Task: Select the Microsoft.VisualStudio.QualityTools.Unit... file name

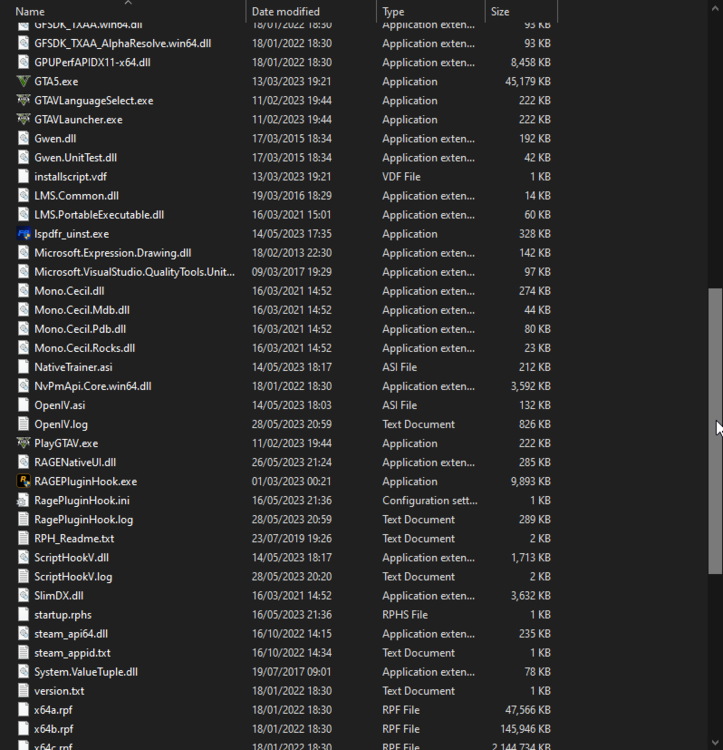Action: coord(134,272)
